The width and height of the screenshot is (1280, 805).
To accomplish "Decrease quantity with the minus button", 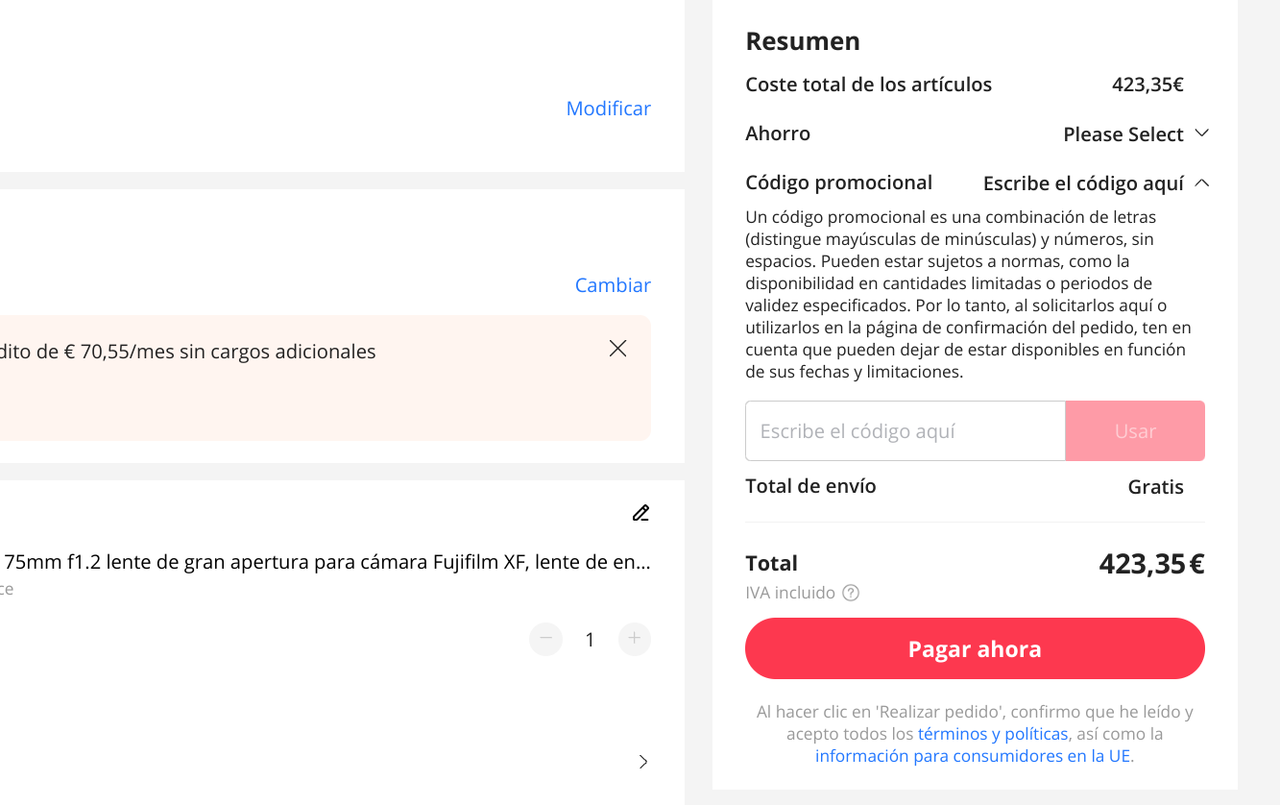I will click(546, 639).
